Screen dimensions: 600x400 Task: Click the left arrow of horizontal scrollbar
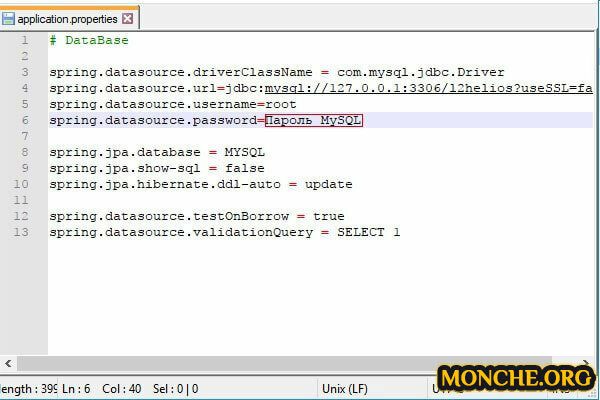pyautogui.click(x=8, y=362)
